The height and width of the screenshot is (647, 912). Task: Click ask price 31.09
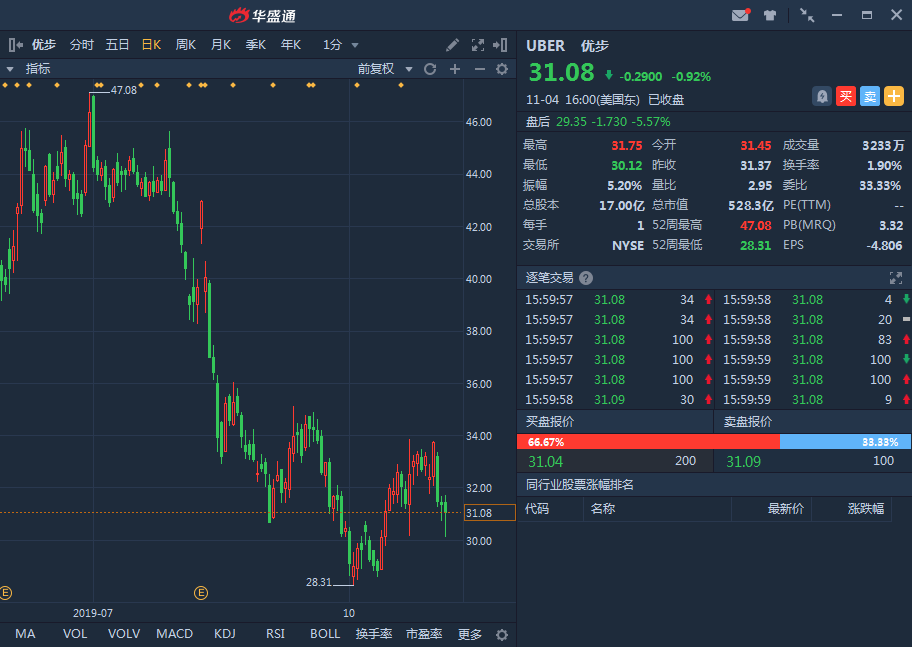point(743,462)
